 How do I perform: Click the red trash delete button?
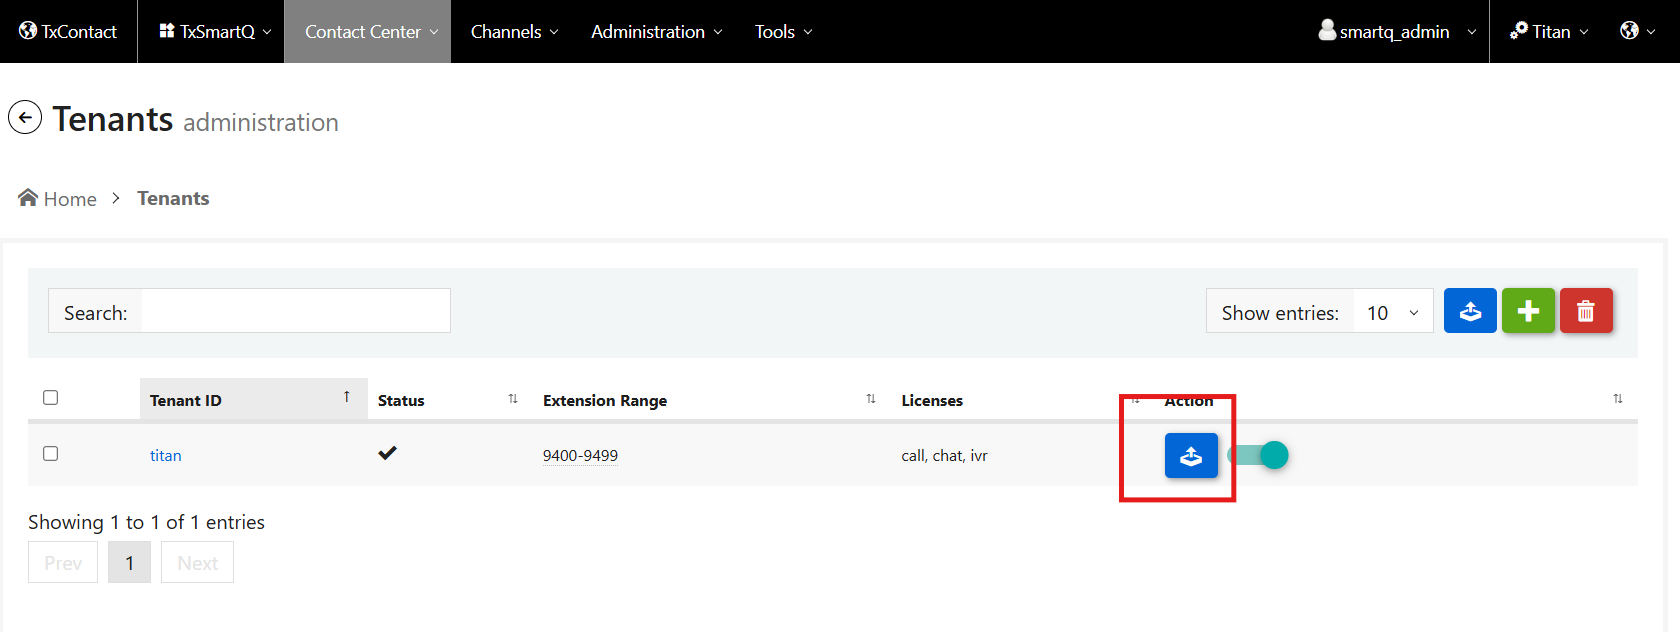click(x=1585, y=311)
